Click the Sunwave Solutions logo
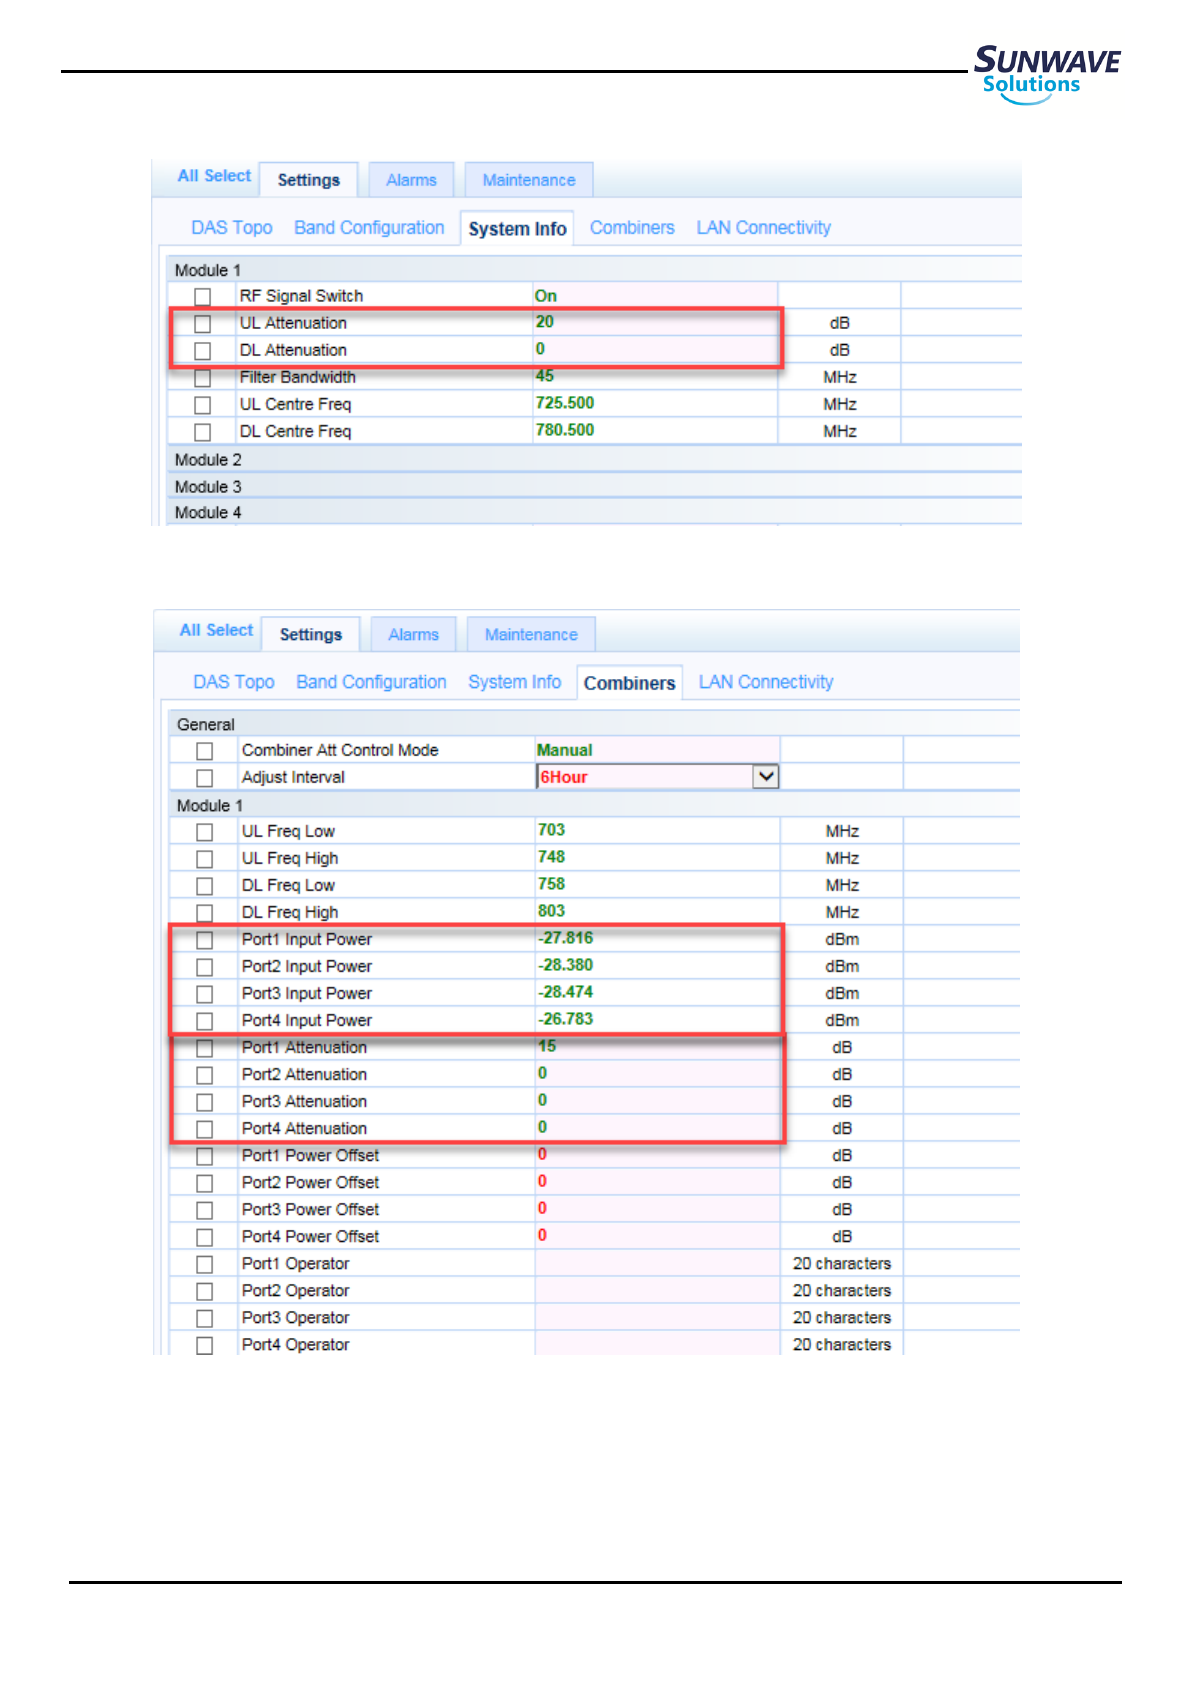Screen dimensions: 1191x1684 coord(1047,73)
